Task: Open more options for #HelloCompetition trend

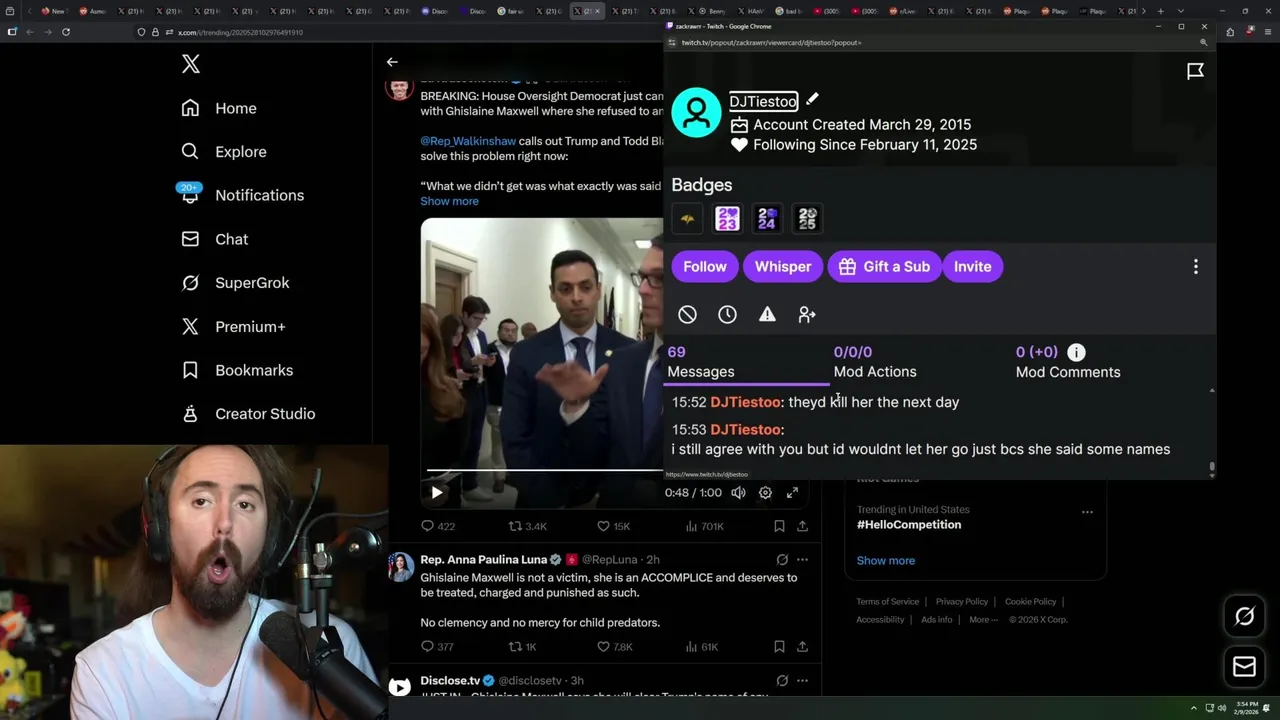Action: click(1087, 512)
